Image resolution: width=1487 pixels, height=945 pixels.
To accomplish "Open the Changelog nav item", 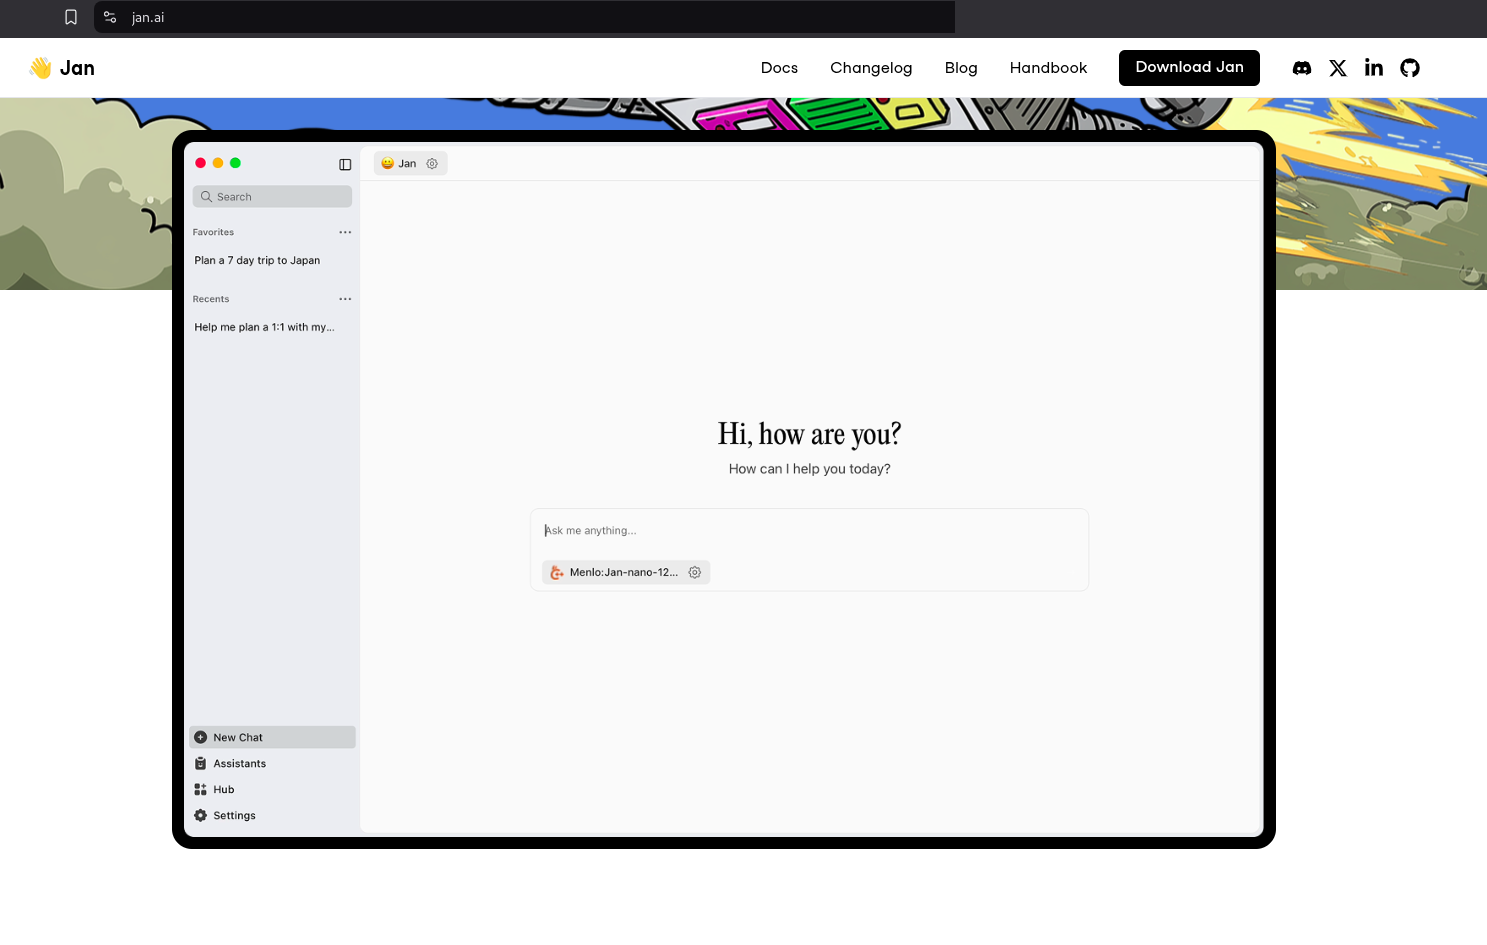I will (x=870, y=68).
